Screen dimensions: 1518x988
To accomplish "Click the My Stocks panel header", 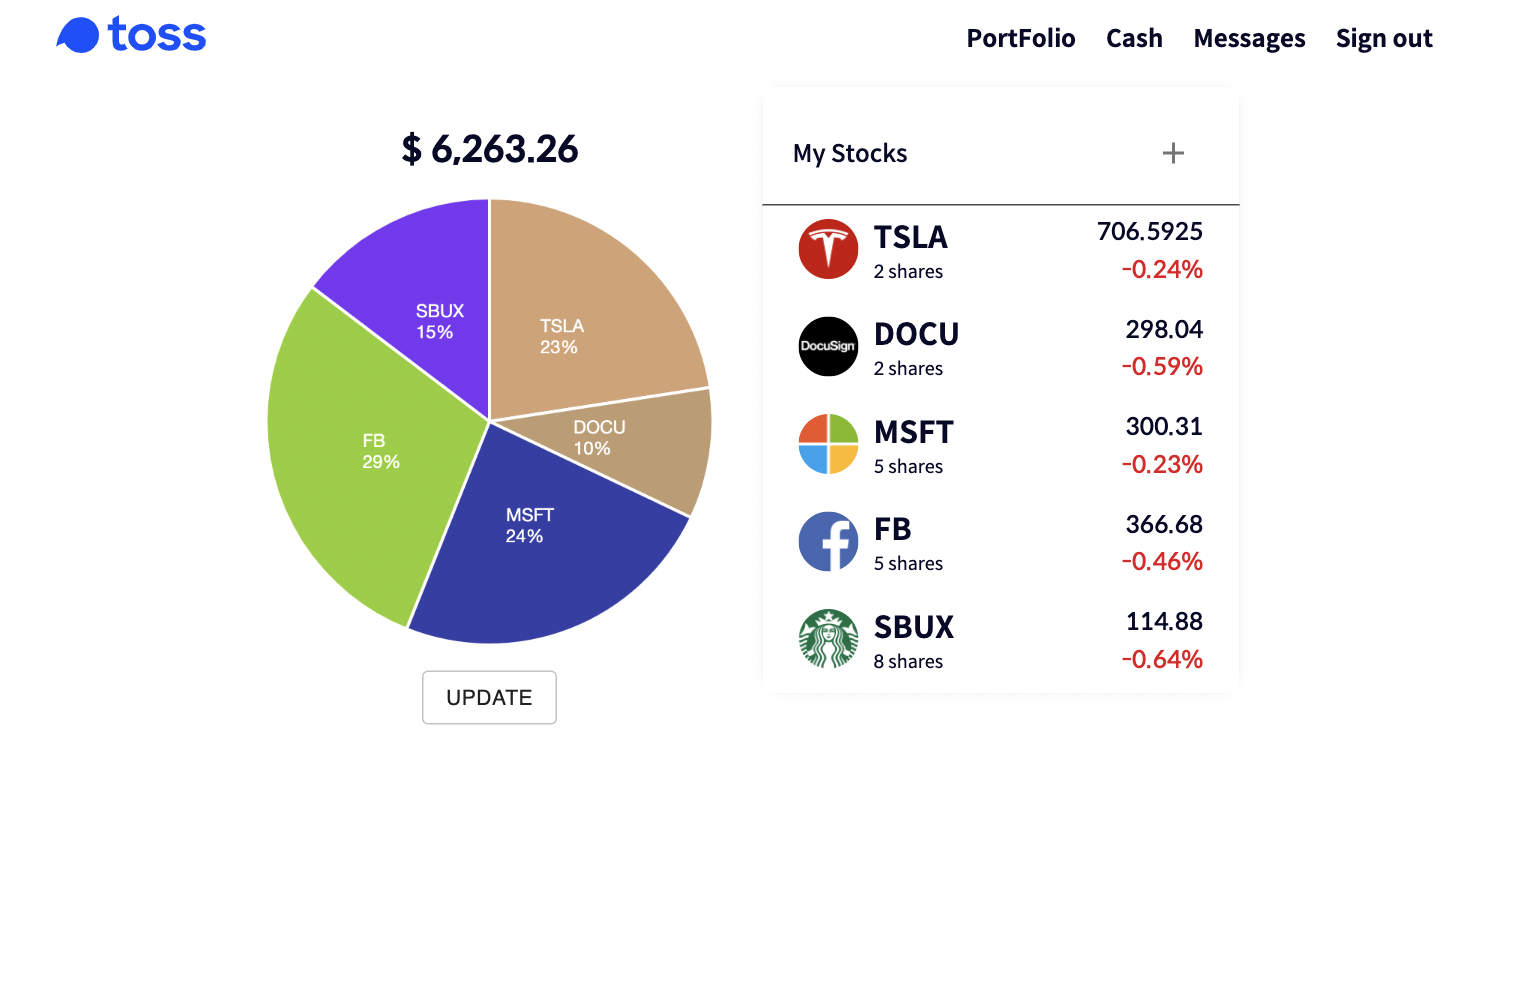I will click(x=849, y=152).
